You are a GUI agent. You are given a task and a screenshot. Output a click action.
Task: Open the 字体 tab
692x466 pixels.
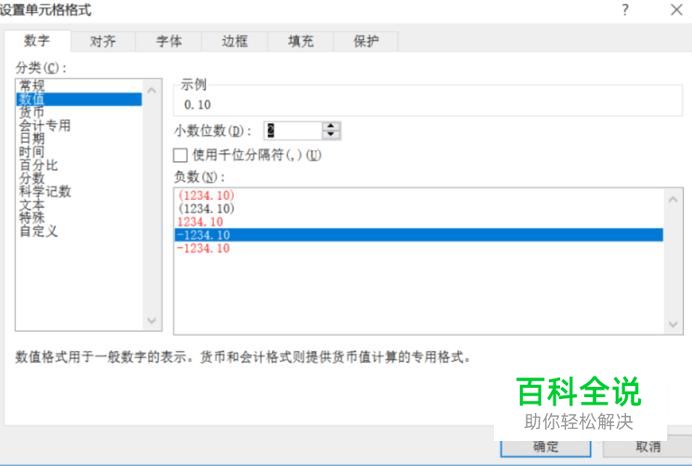tap(169, 41)
